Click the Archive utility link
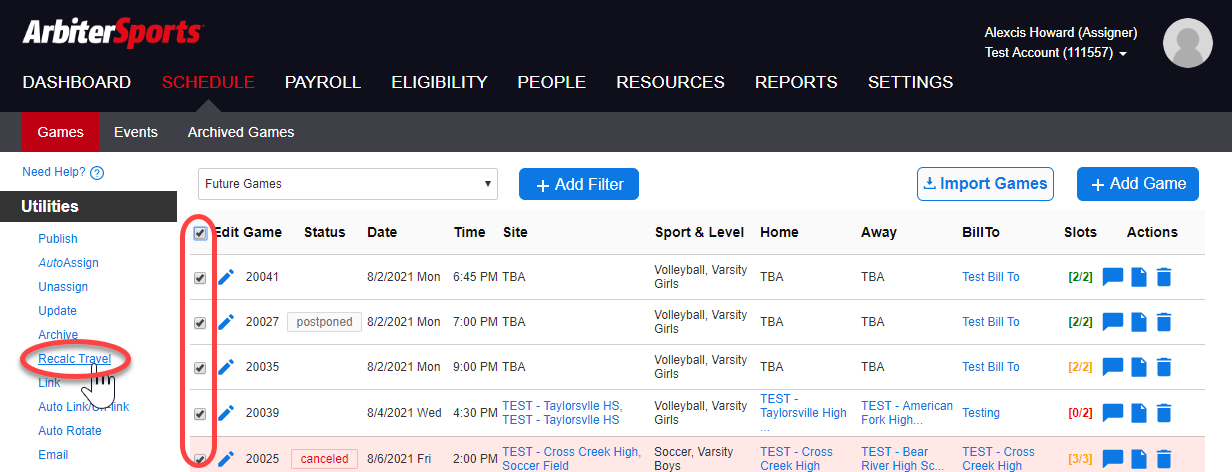This screenshot has height=472, width=1232. (x=58, y=335)
